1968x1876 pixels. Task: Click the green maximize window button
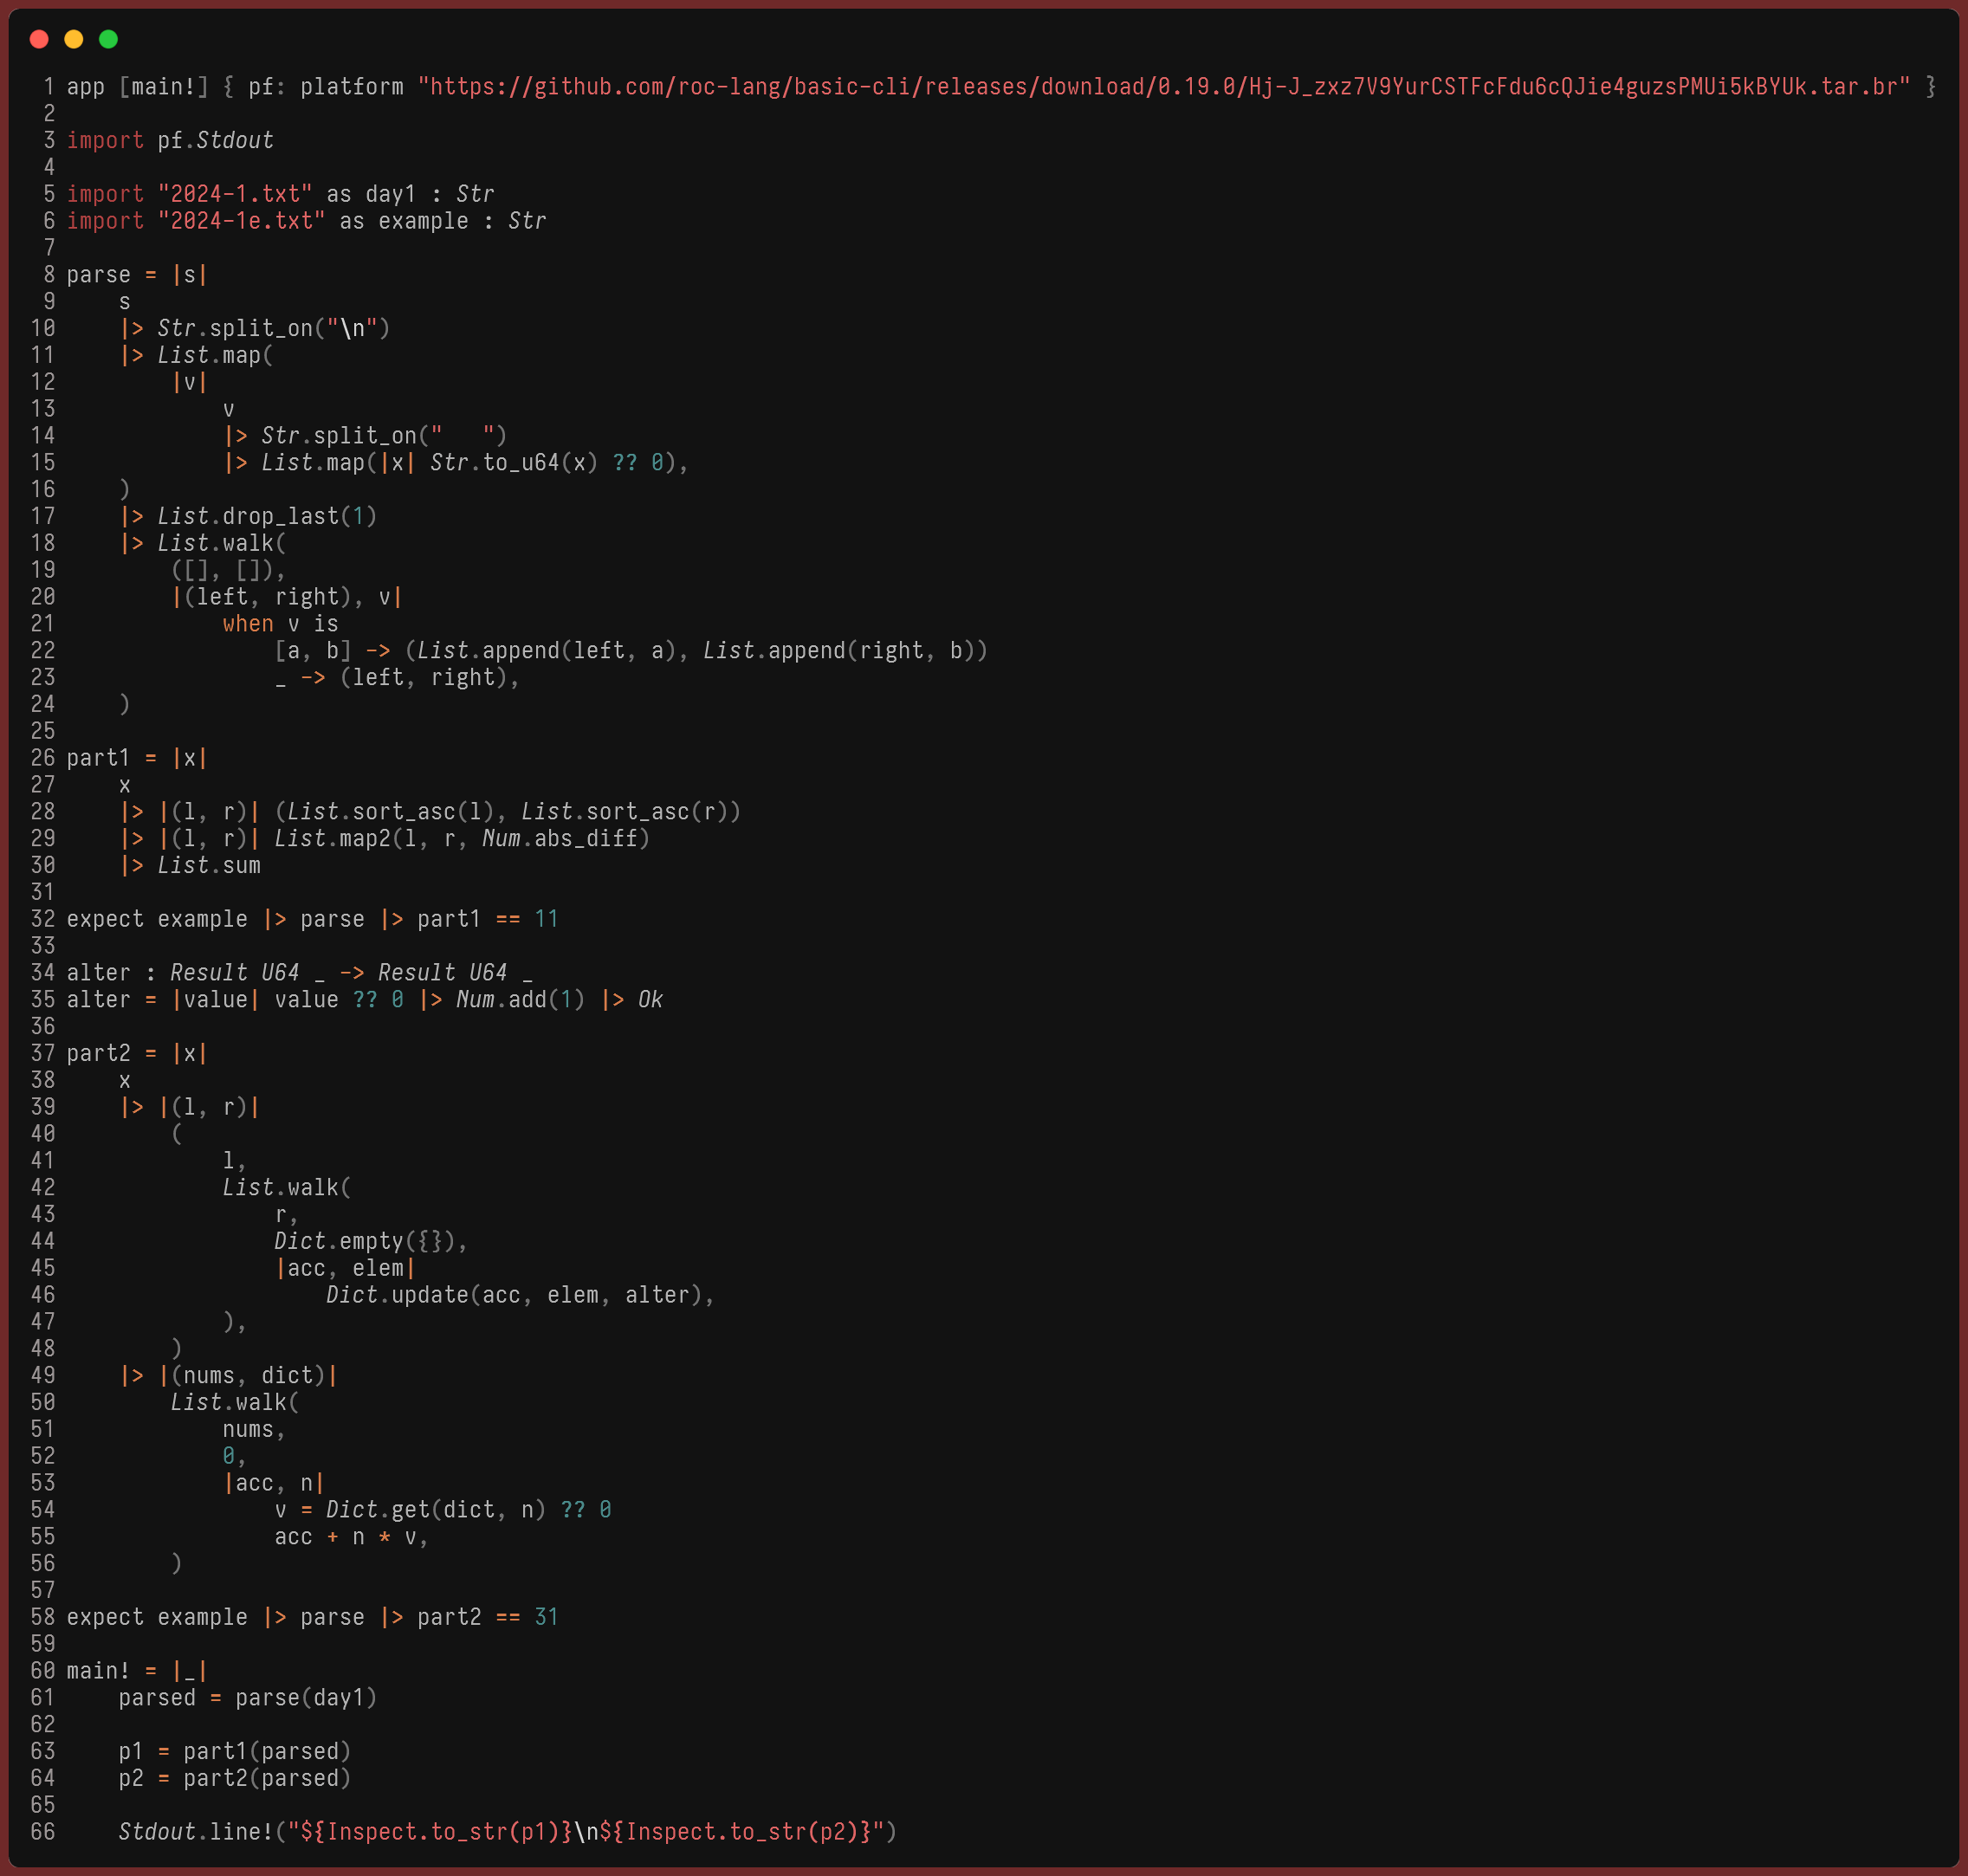pyautogui.click(x=109, y=39)
